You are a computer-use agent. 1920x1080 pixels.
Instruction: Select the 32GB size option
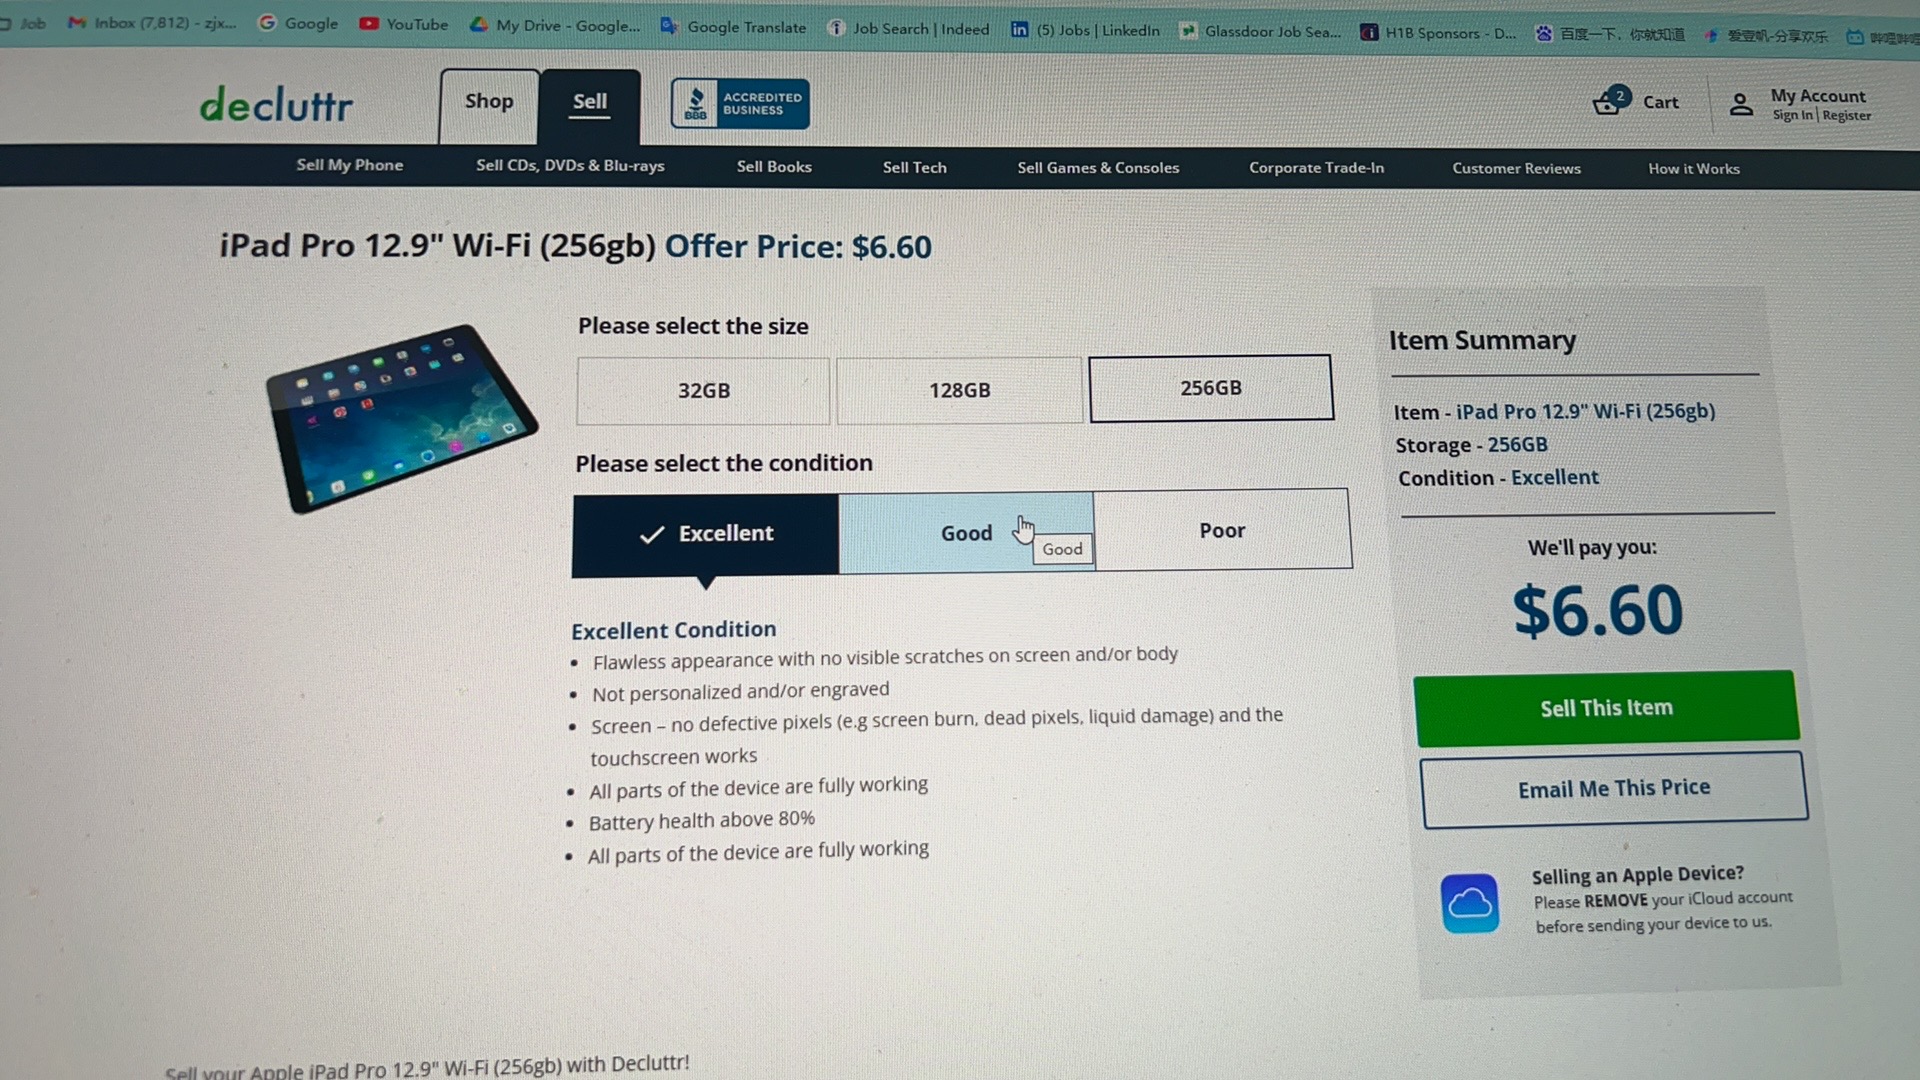tap(703, 390)
